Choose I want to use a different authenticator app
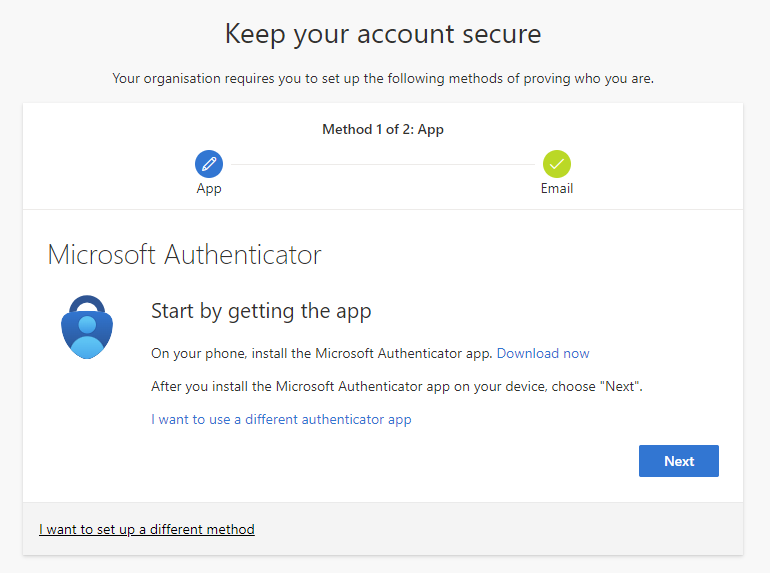 click(281, 420)
